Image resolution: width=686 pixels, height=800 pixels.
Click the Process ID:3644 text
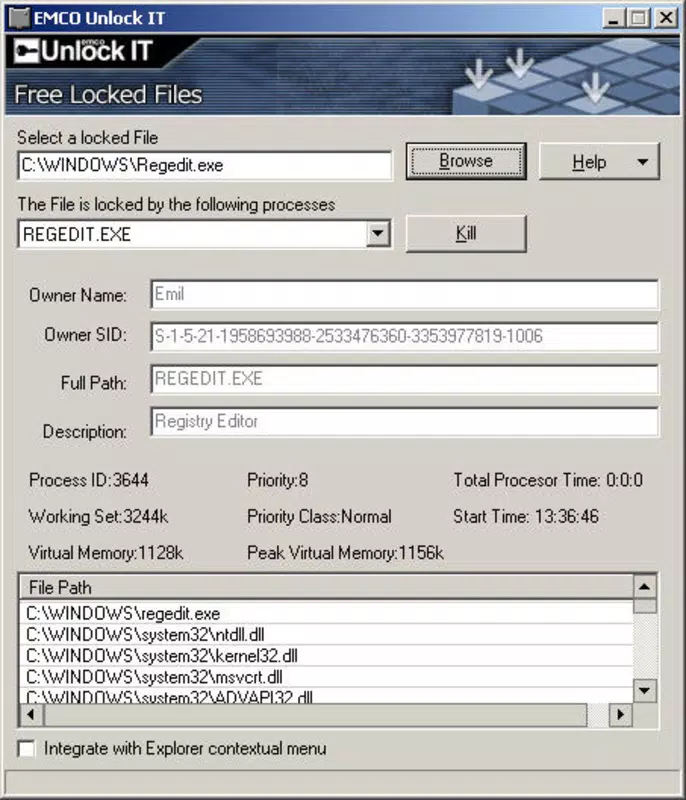tap(89, 480)
